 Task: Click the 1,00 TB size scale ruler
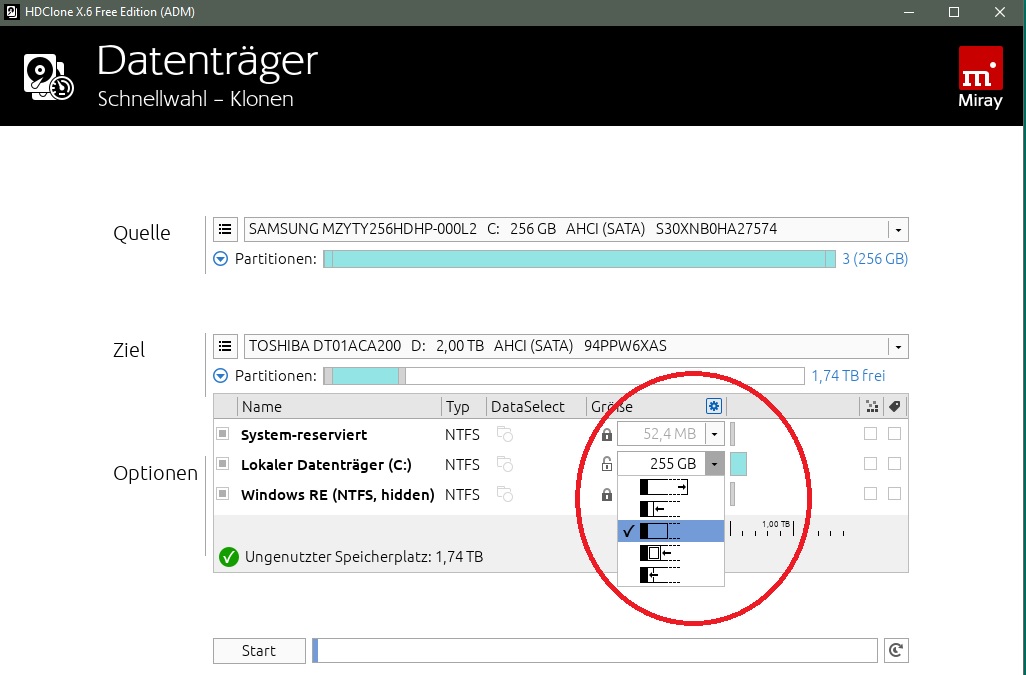pyautogui.click(x=787, y=529)
